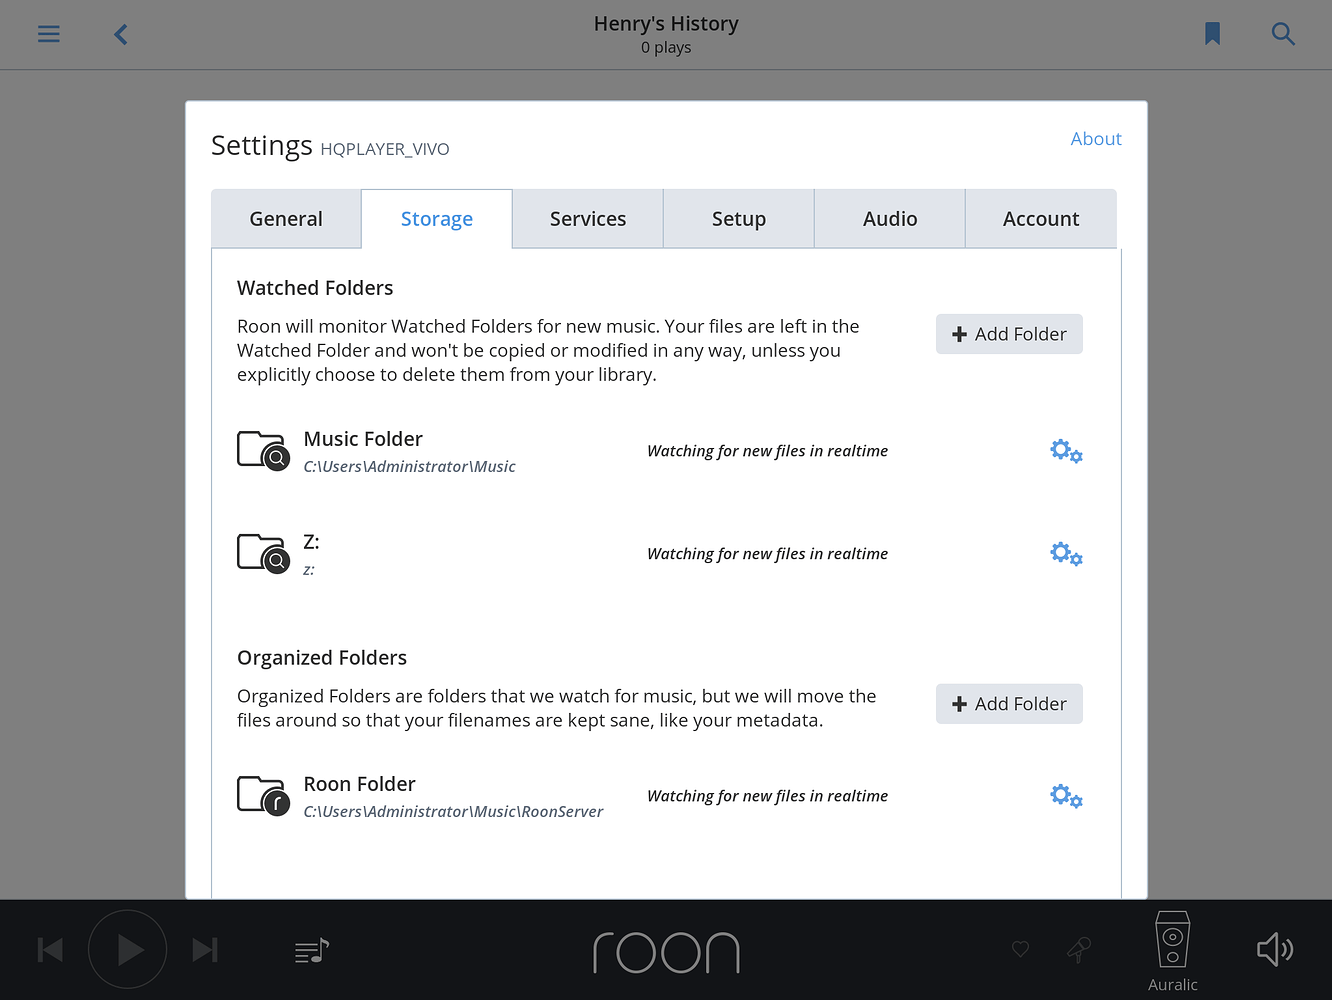Open settings gear for Roon Folder

tap(1066, 796)
